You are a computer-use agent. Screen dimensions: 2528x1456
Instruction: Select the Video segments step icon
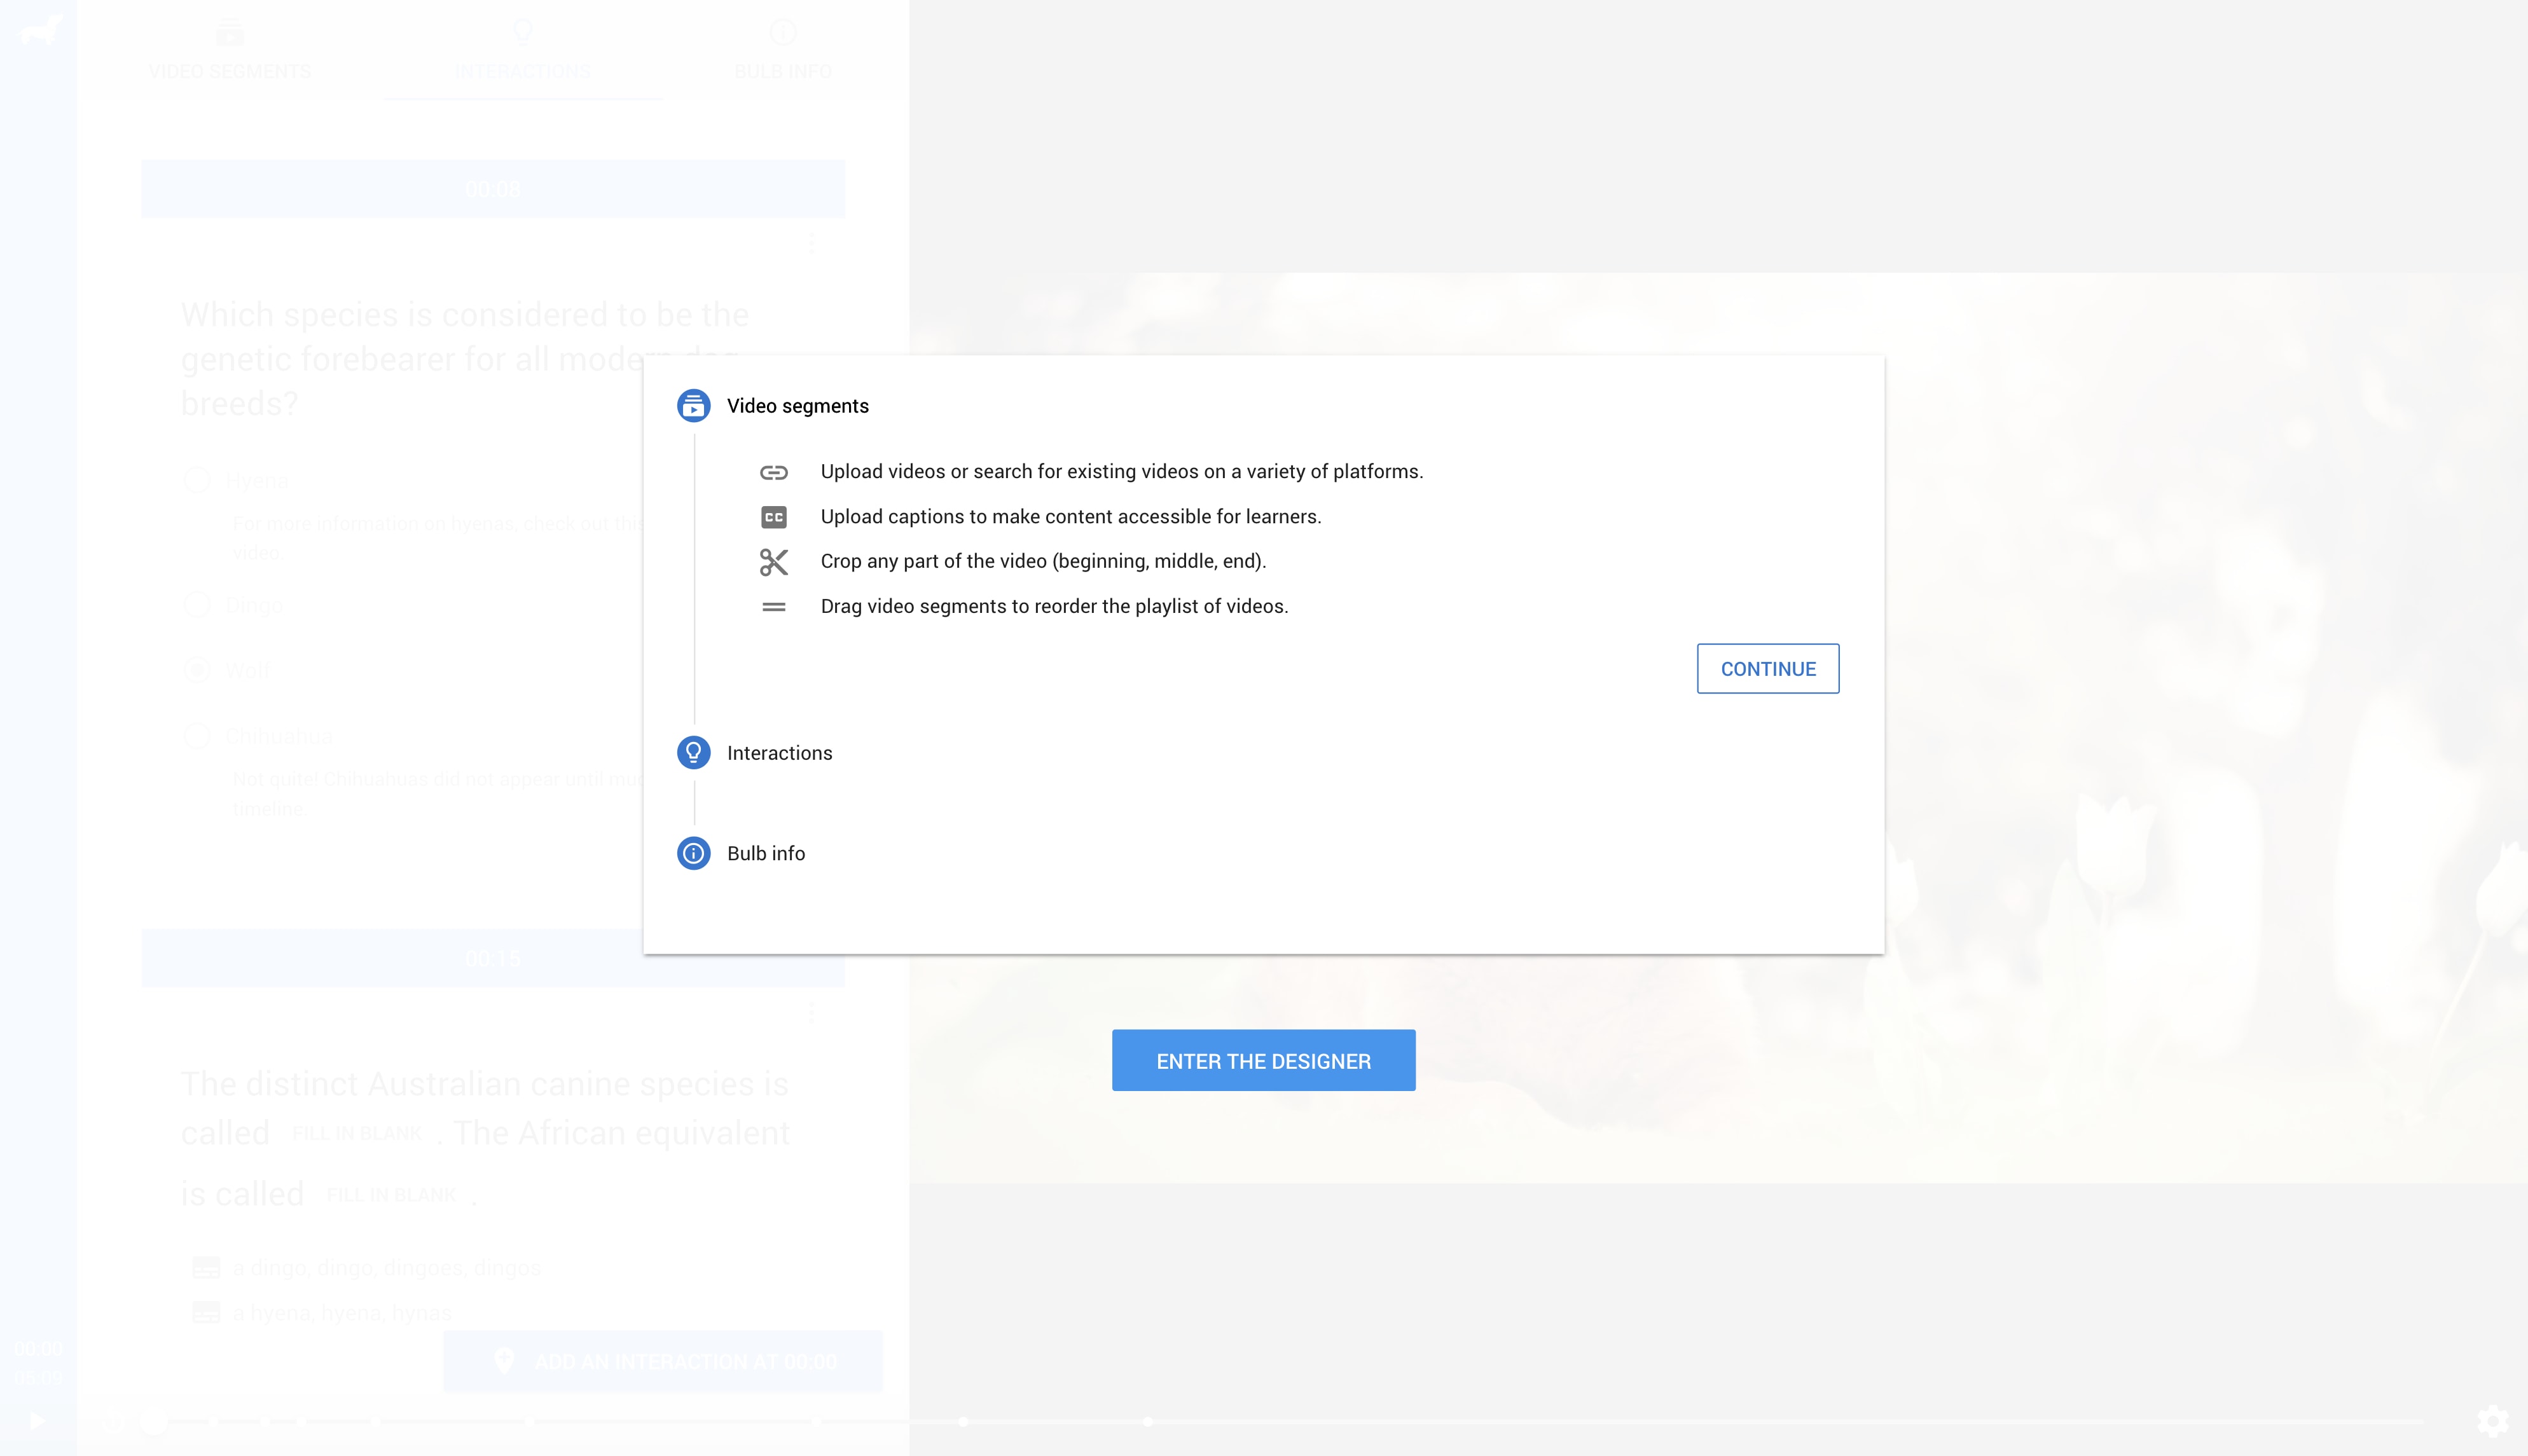[x=693, y=405]
